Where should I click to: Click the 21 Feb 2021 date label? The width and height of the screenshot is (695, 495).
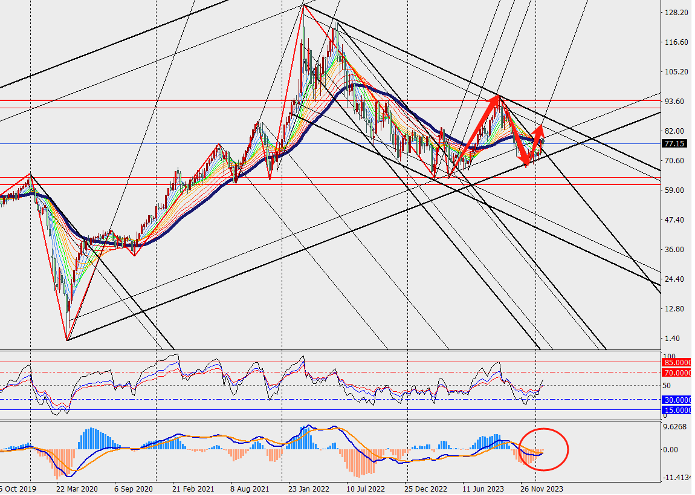coord(190,489)
